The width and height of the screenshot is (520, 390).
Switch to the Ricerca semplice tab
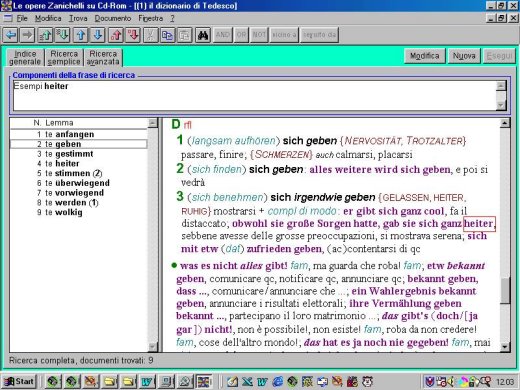point(64,58)
